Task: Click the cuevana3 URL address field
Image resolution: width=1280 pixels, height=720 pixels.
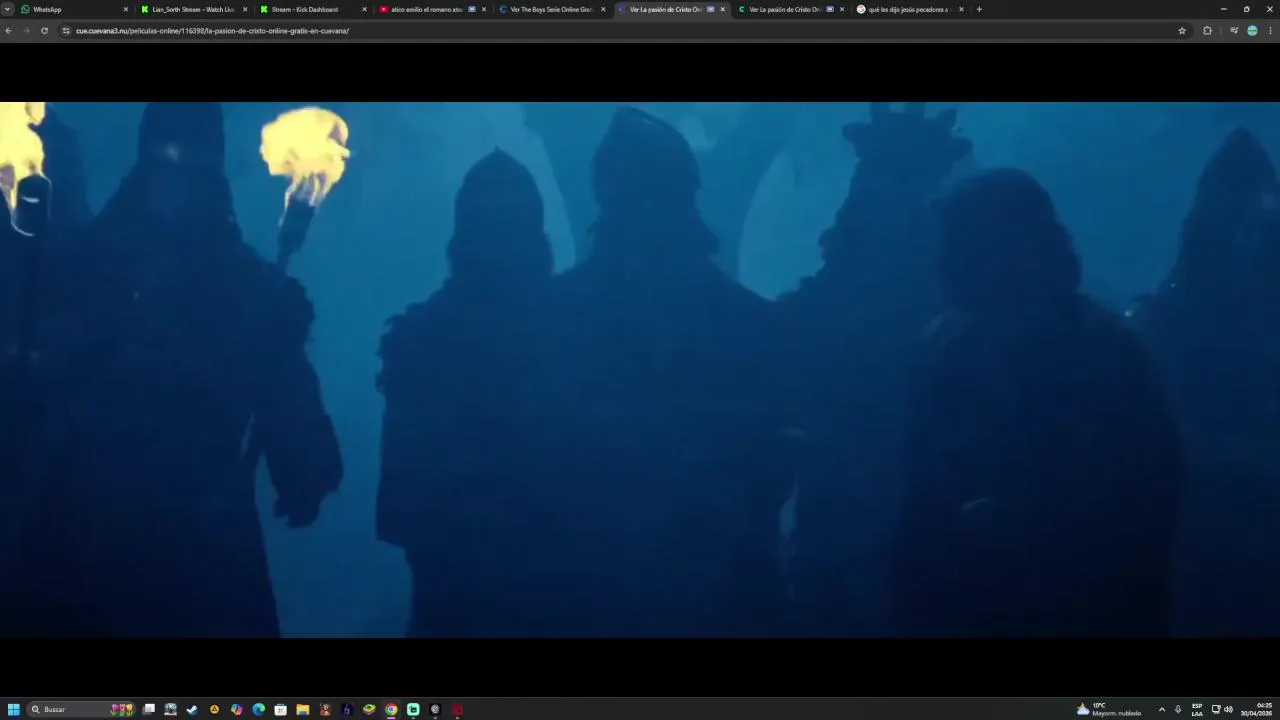Action: tap(620, 31)
